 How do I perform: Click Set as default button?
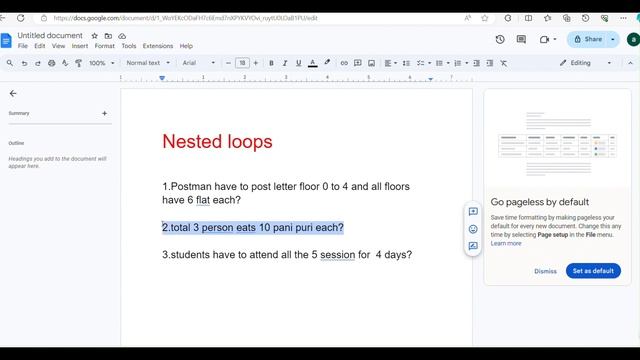tap(593, 271)
